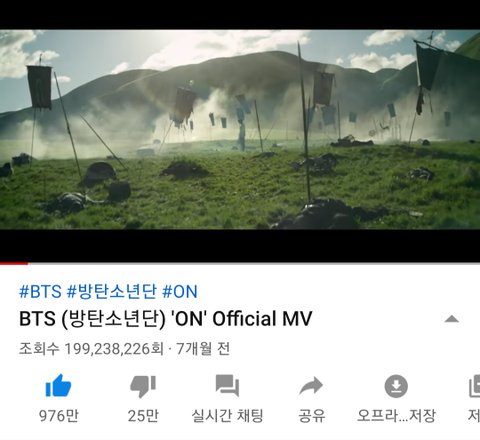
Task: Tap the 공유 share label
Action: click(x=311, y=416)
